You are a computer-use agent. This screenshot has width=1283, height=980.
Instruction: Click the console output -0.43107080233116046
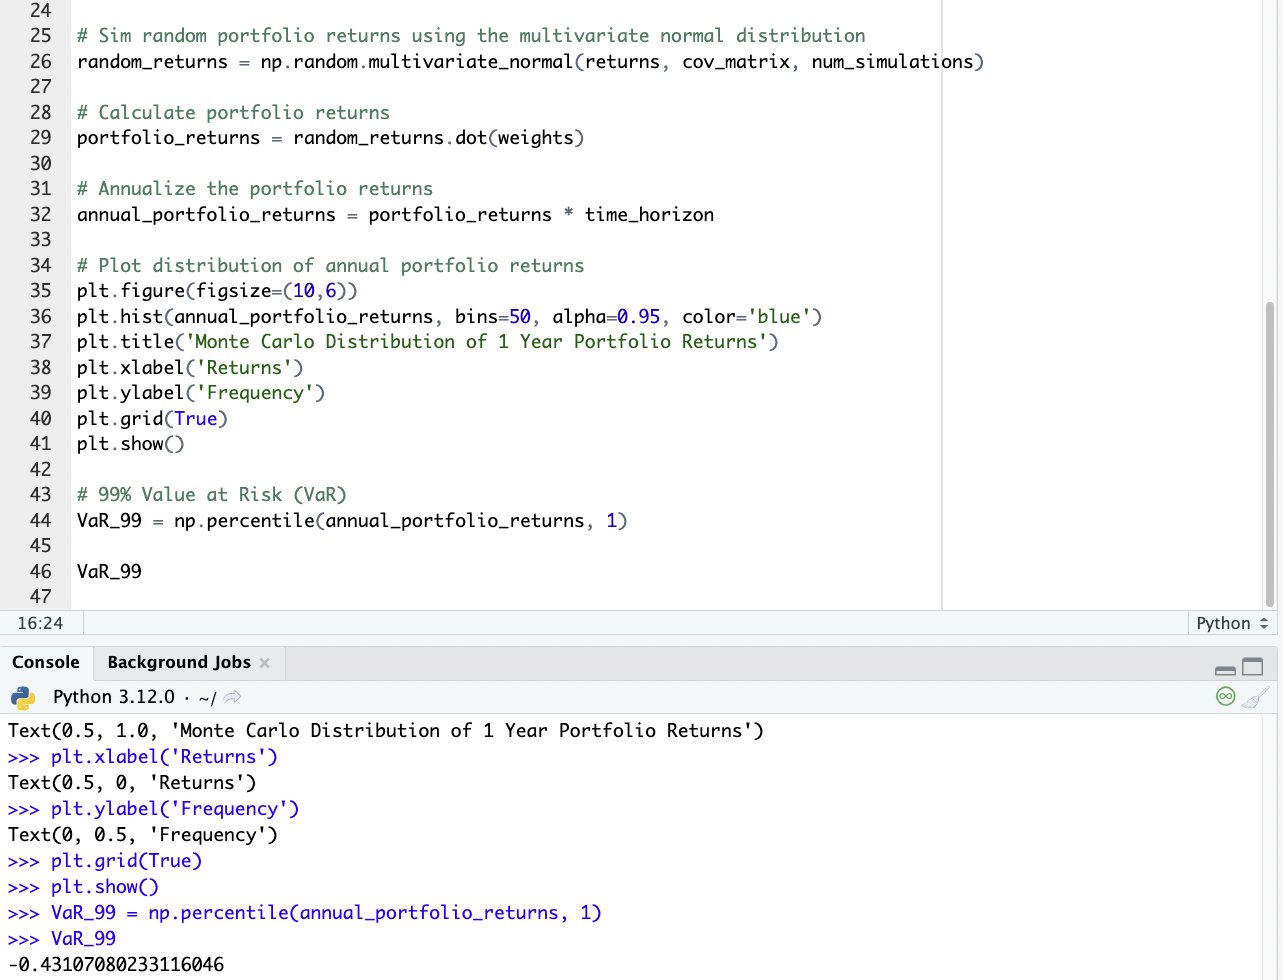pyautogui.click(x=116, y=965)
